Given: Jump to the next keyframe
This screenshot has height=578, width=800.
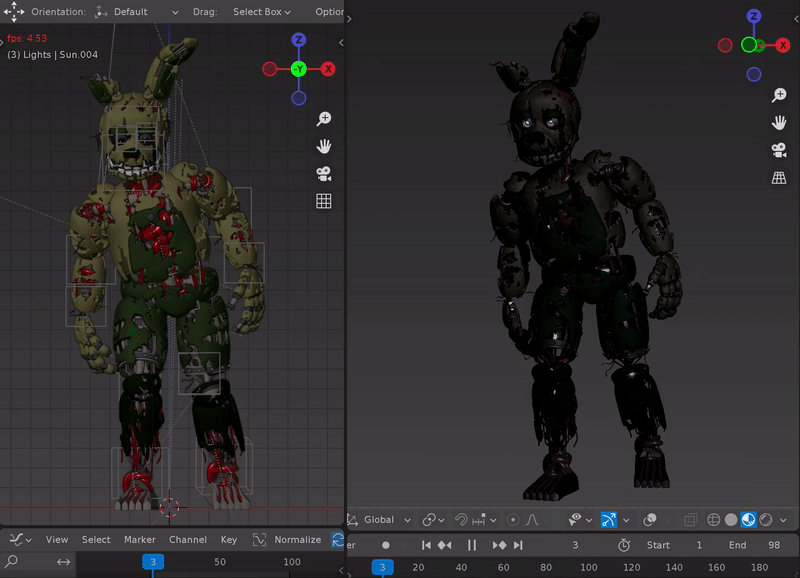Looking at the screenshot, I should [x=499, y=545].
